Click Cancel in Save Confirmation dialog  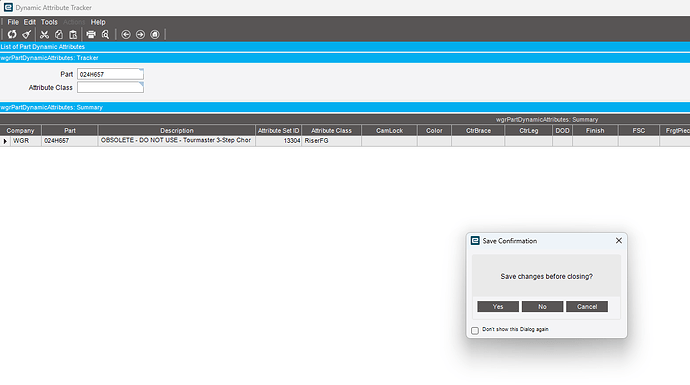coord(587,307)
